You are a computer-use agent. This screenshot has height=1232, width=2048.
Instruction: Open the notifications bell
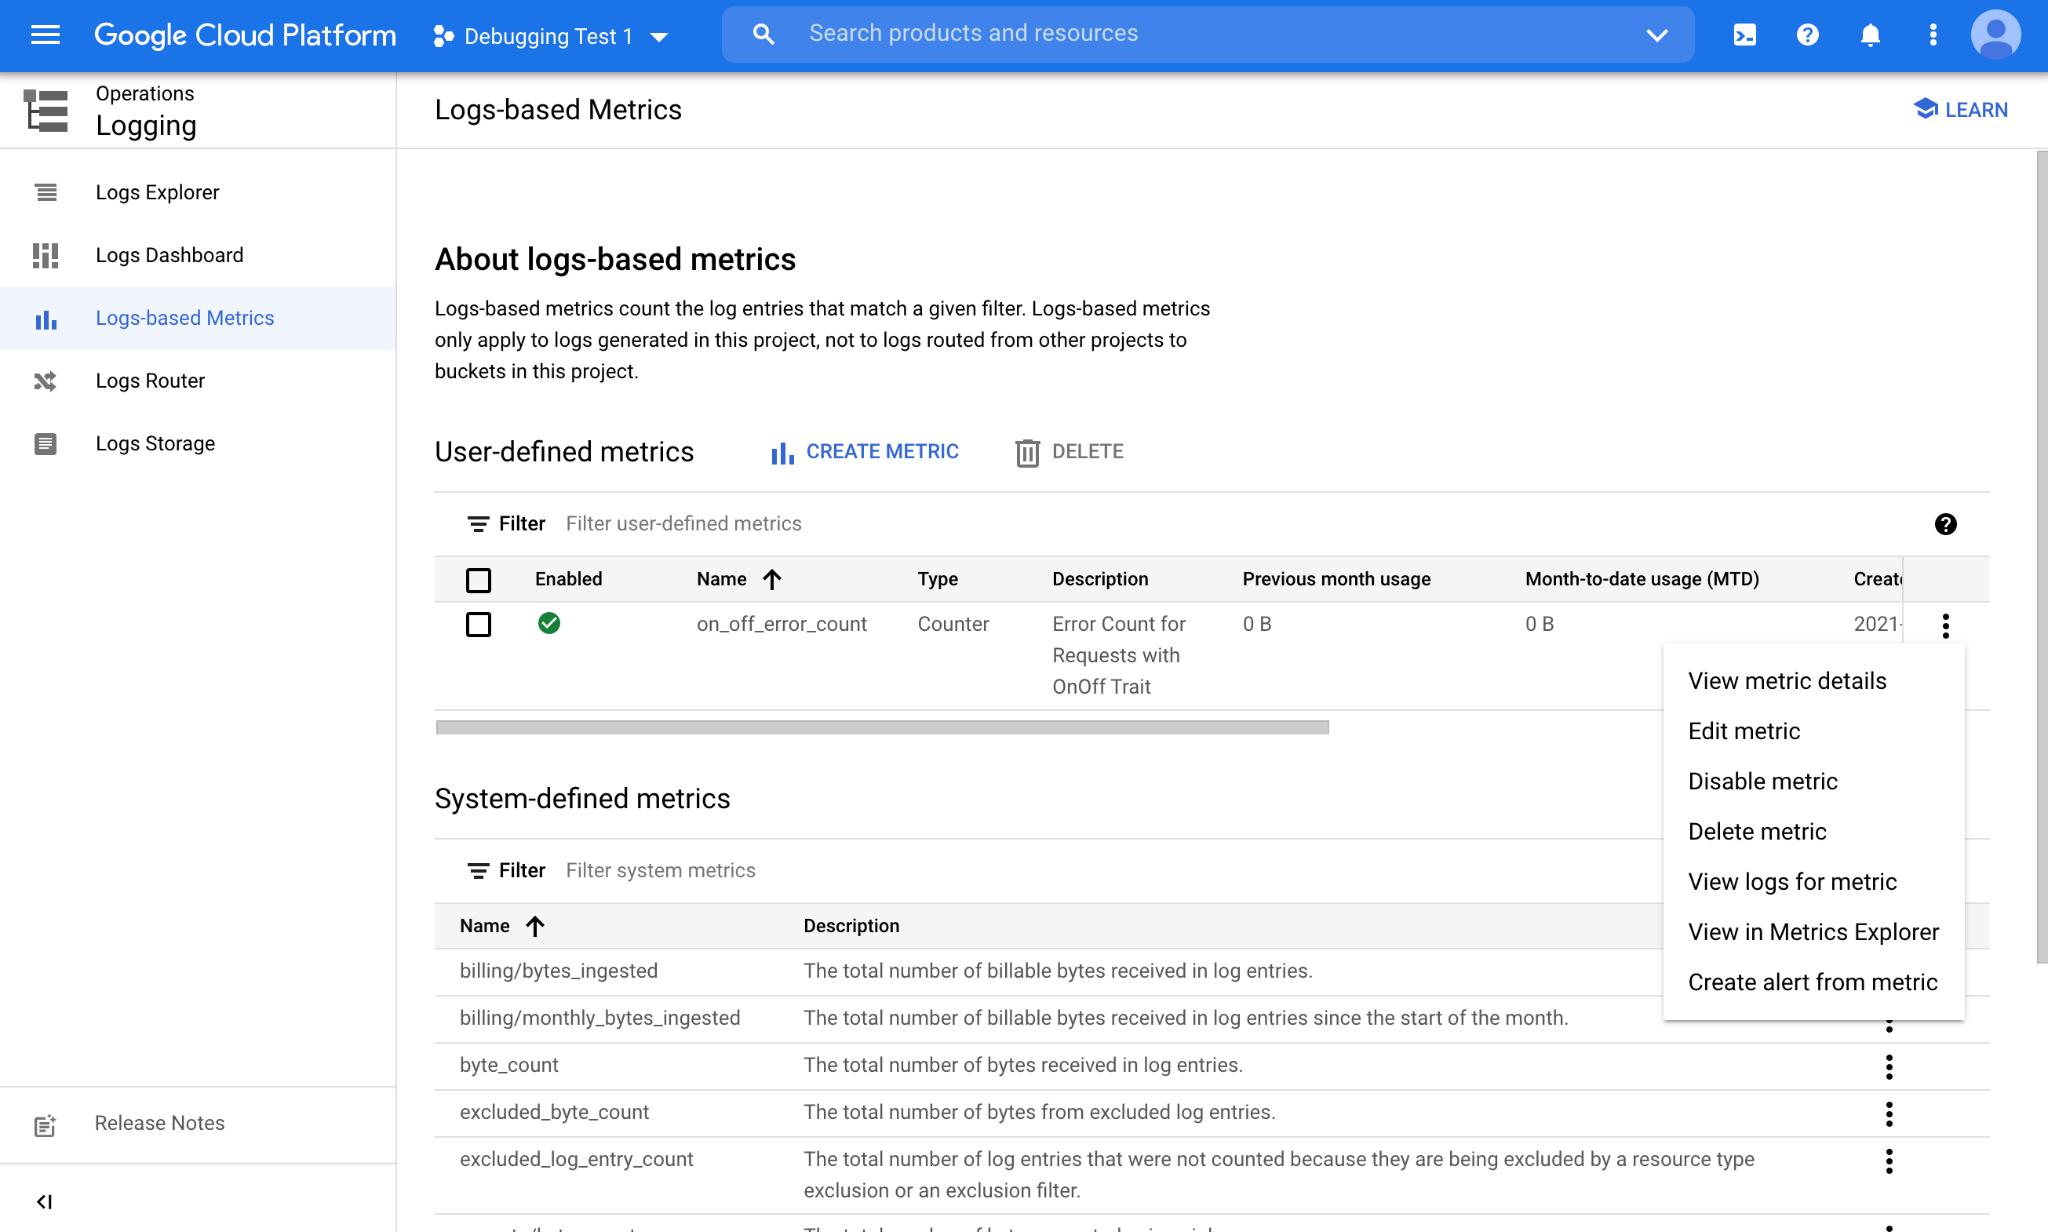coord(1870,36)
